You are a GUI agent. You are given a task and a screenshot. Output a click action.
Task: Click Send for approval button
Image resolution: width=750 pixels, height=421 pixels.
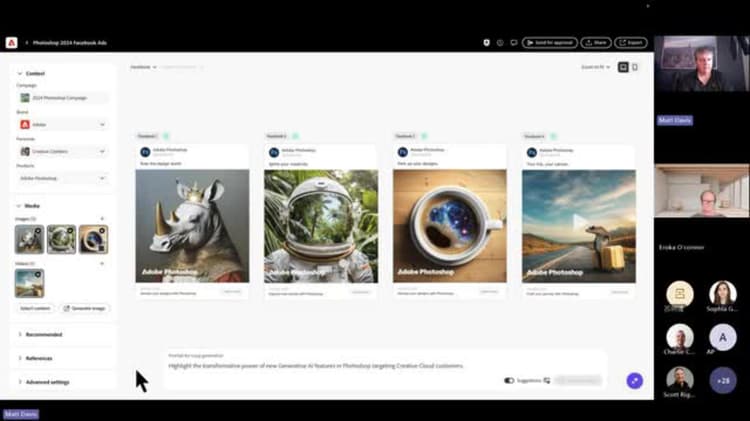[x=550, y=43]
